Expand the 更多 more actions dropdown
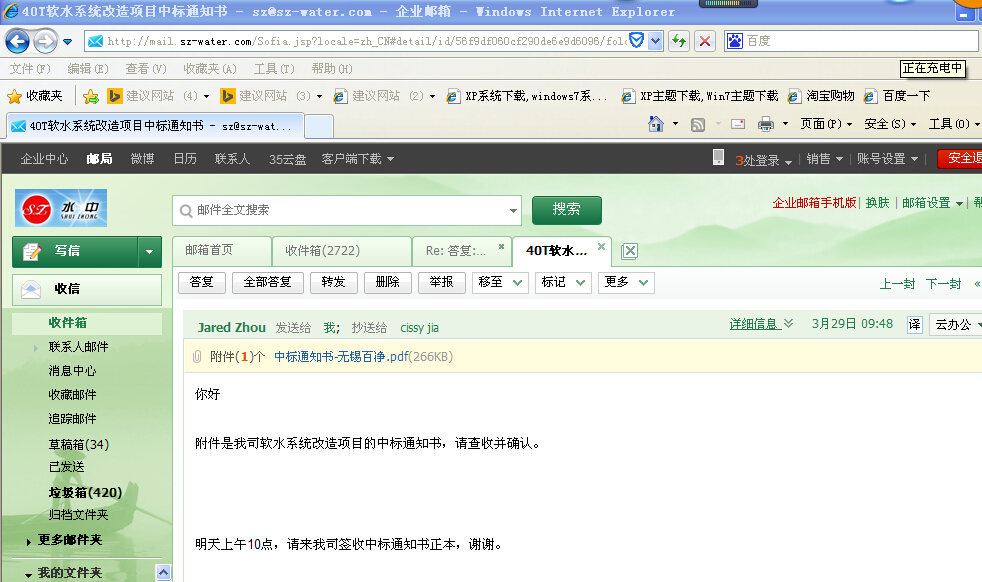The width and height of the screenshot is (982, 582). click(626, 282)
